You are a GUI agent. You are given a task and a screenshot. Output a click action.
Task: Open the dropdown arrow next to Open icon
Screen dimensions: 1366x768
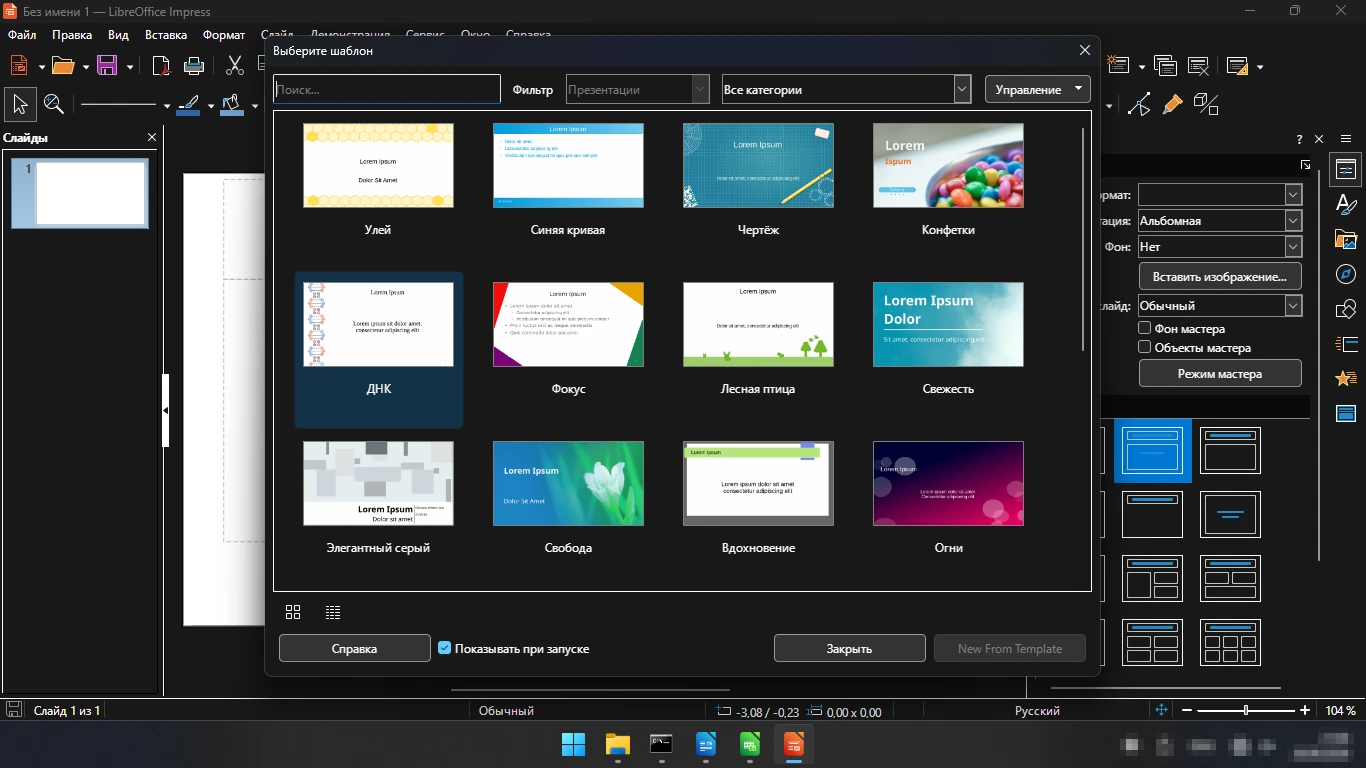[86, 67]
